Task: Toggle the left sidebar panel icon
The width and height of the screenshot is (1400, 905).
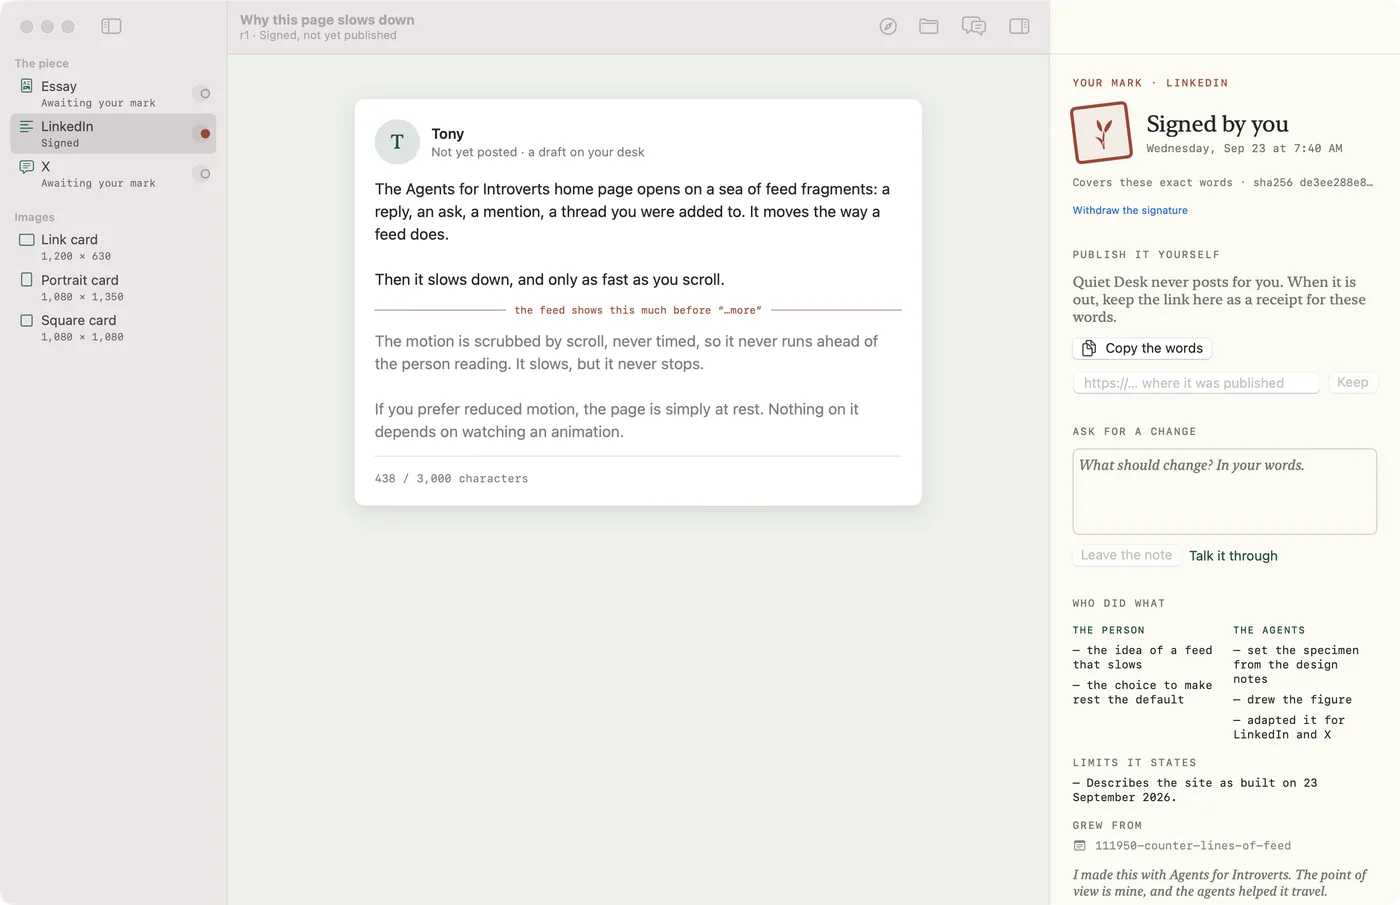Action: (x=111, y=26)
